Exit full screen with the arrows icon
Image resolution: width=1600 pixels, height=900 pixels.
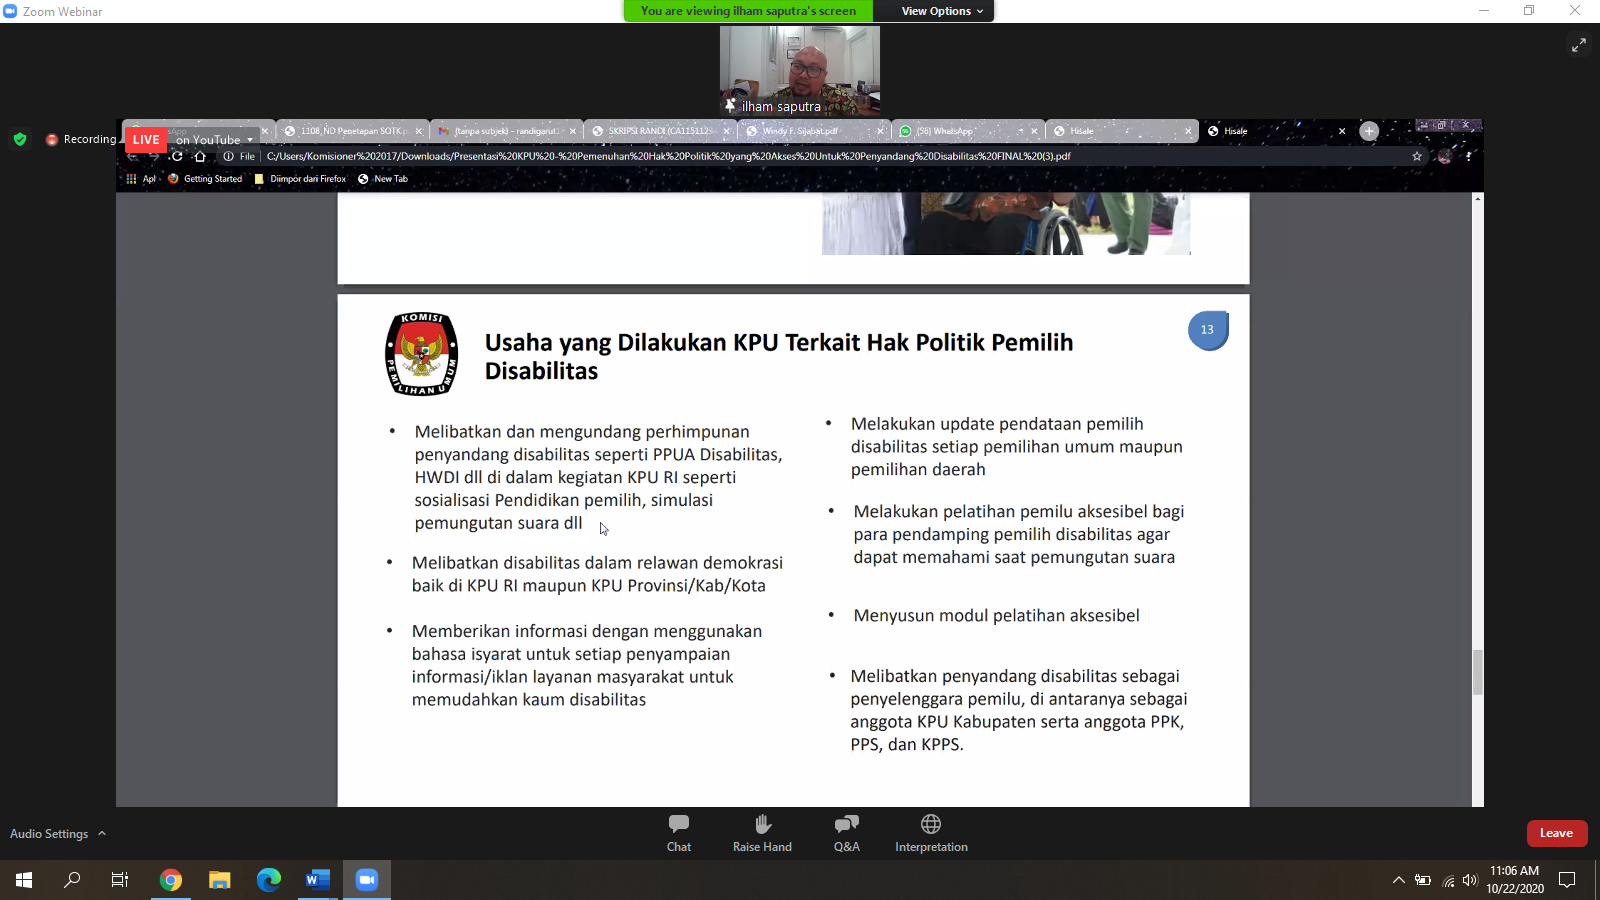(1579, 45)
